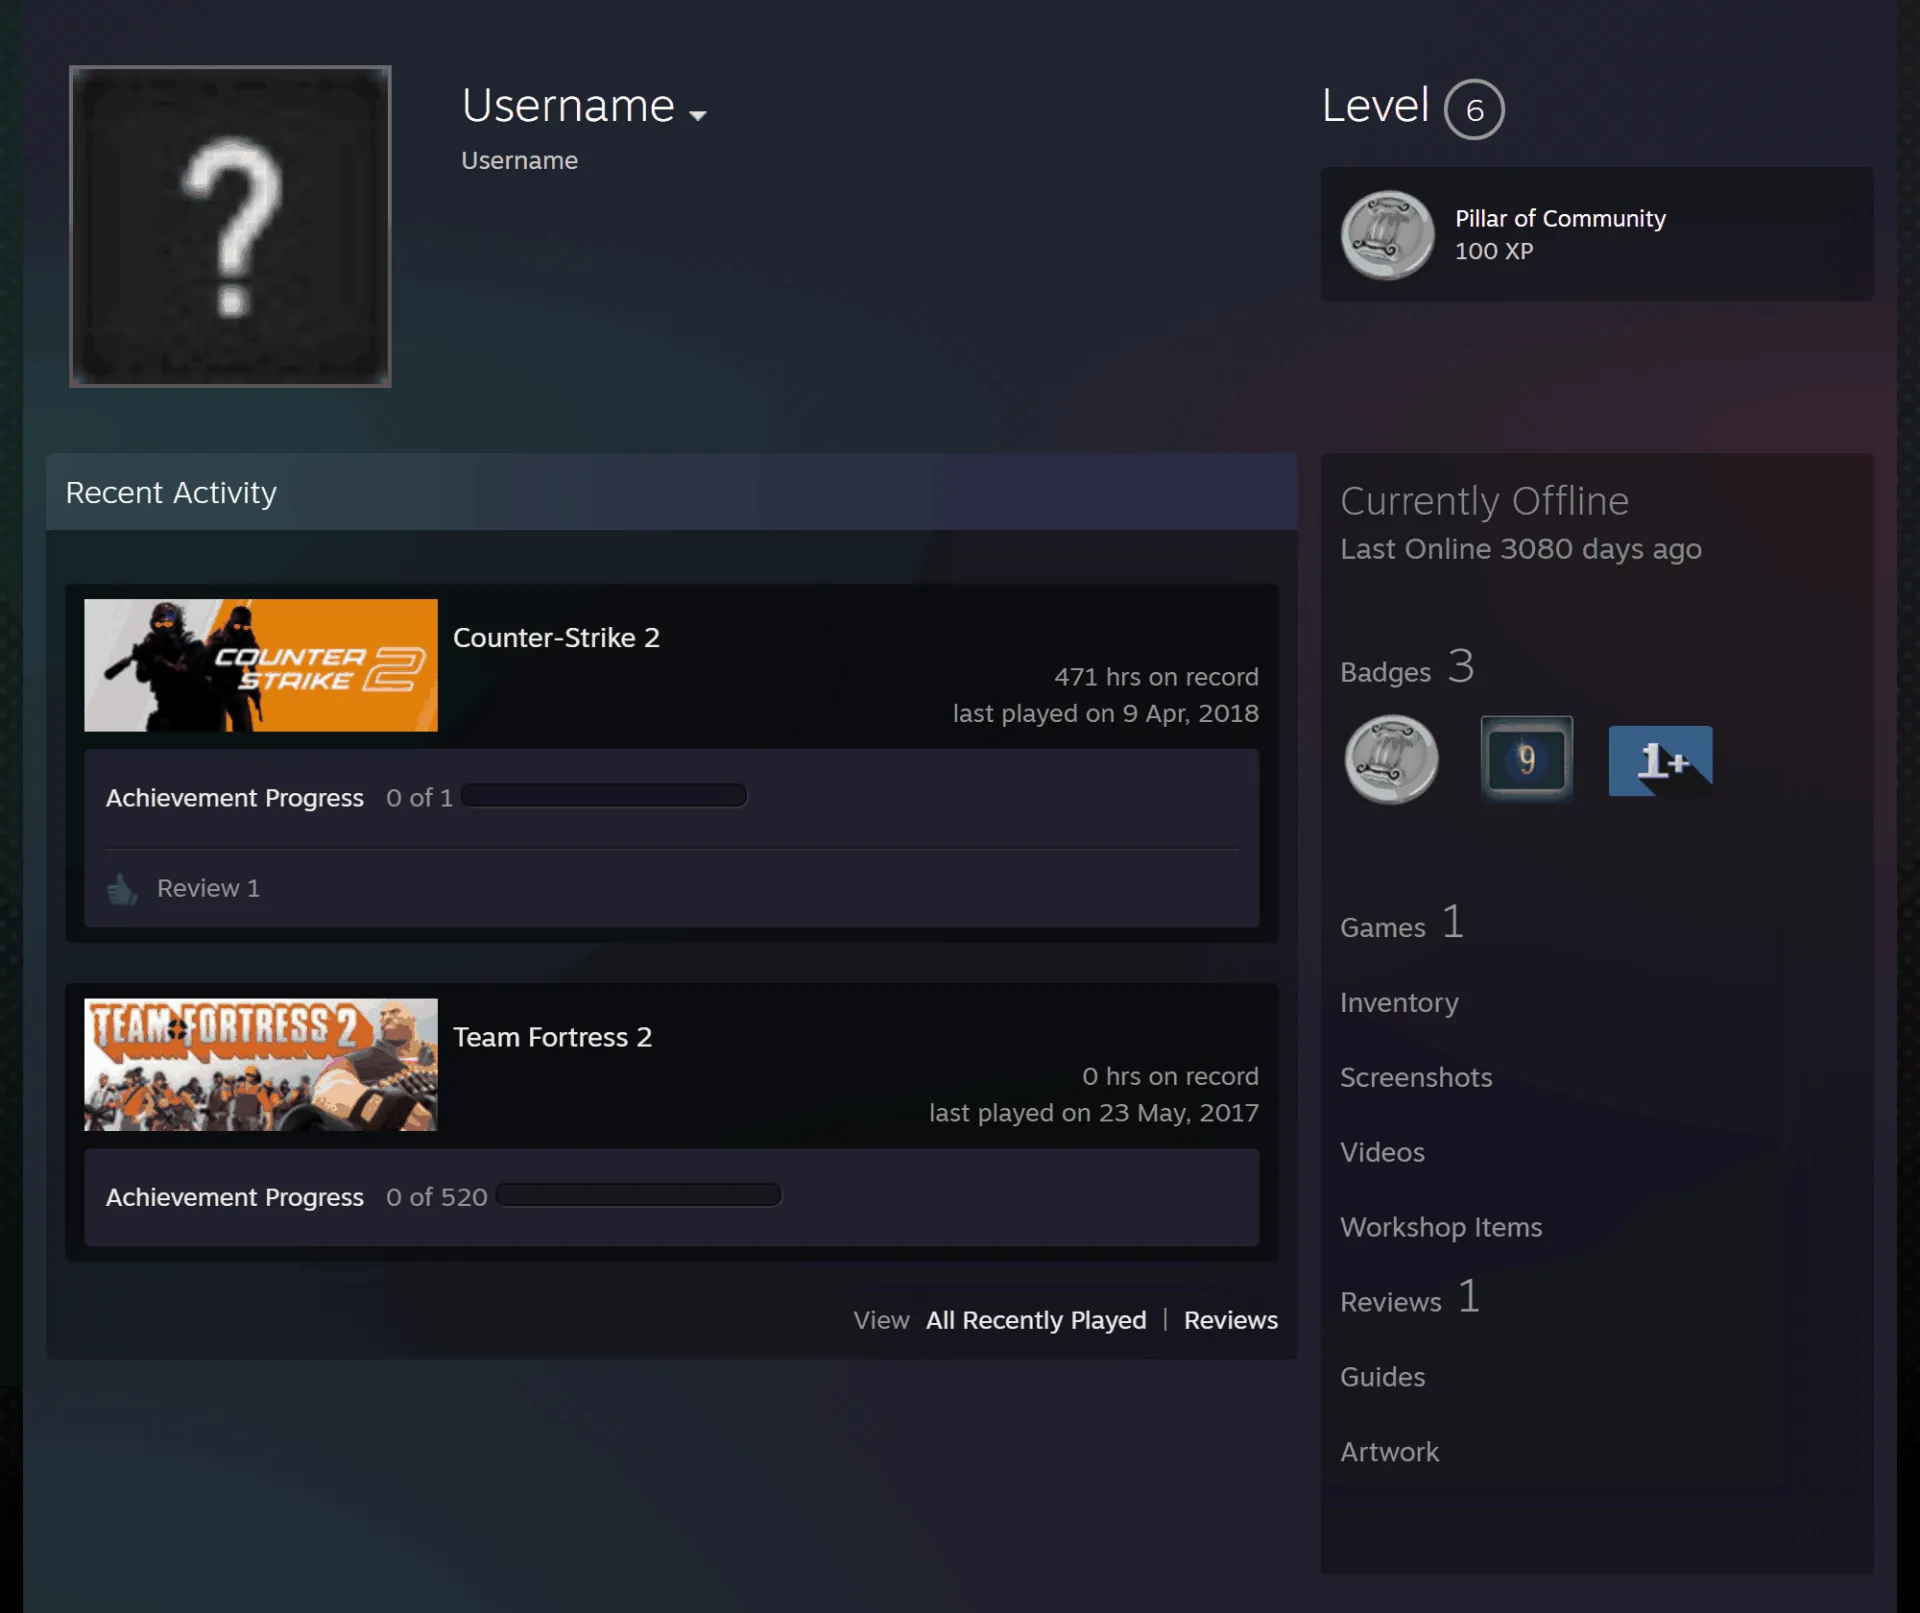The height and width of the screenshot is (1613, 1920).
Task: Click the Achievement Progress label for Team Fortress 2
Action: click(x=235, y=1197)
